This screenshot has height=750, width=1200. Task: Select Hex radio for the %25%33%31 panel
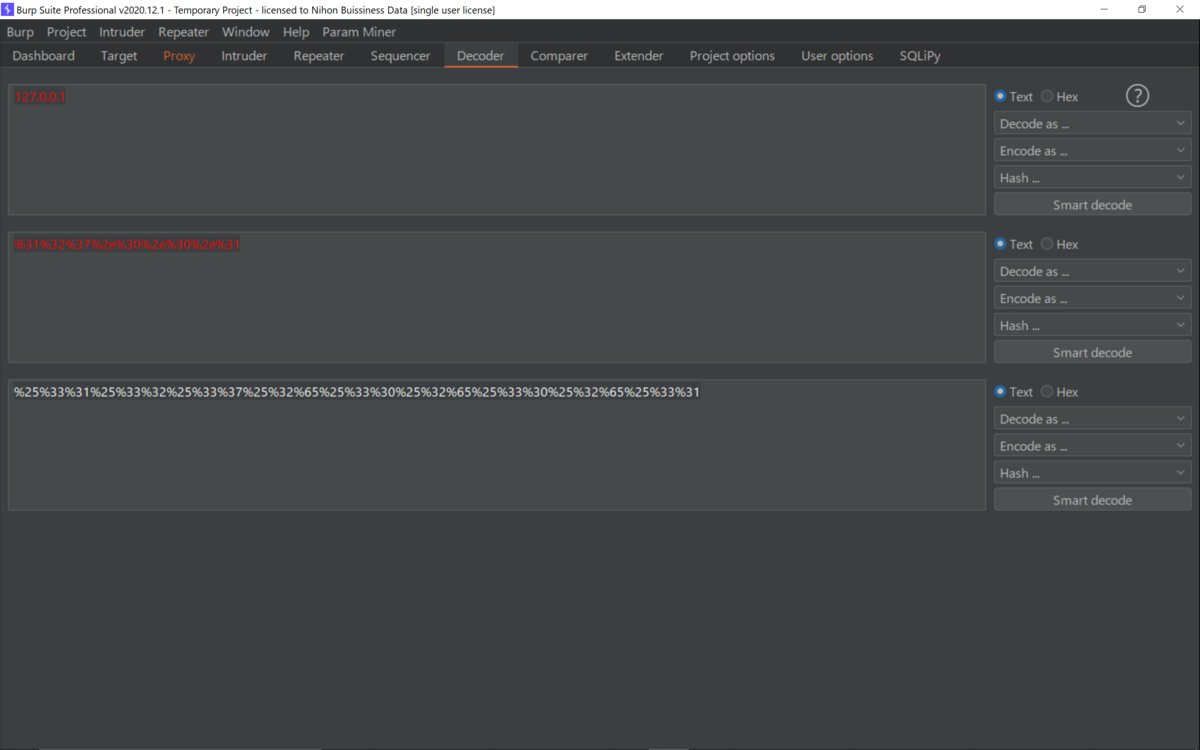pos(1047,392)
